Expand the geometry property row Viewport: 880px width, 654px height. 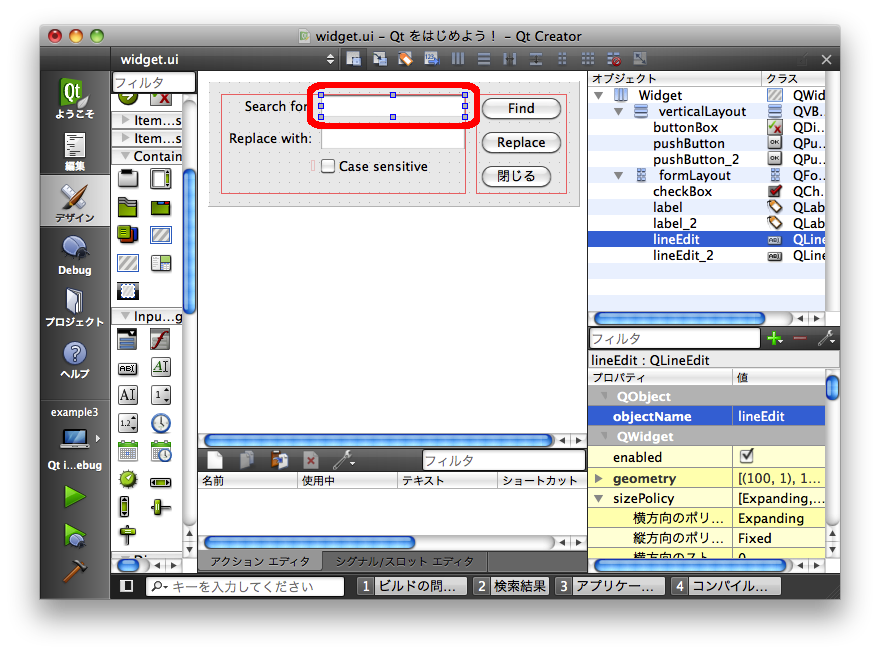[599, 479]
